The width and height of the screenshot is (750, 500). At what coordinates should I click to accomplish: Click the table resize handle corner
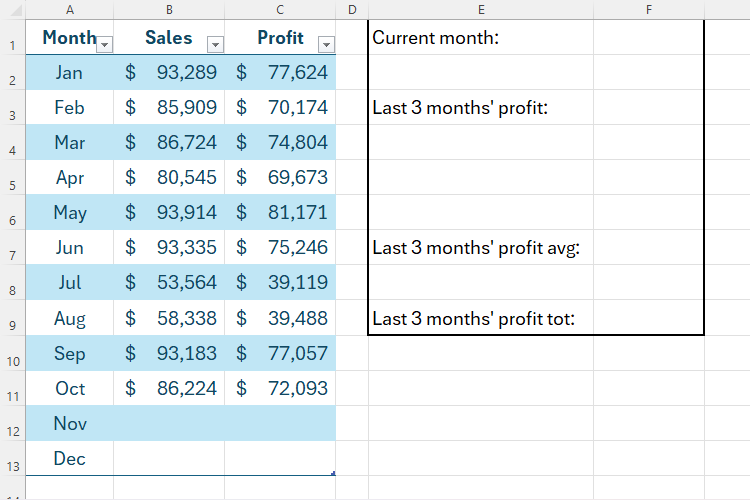tap(333, 473)
